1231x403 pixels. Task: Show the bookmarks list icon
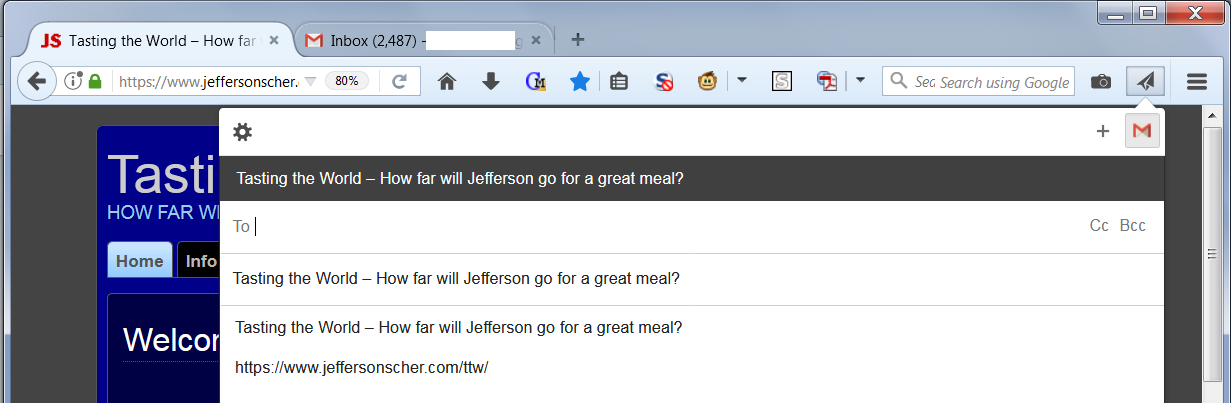[619, 82]
